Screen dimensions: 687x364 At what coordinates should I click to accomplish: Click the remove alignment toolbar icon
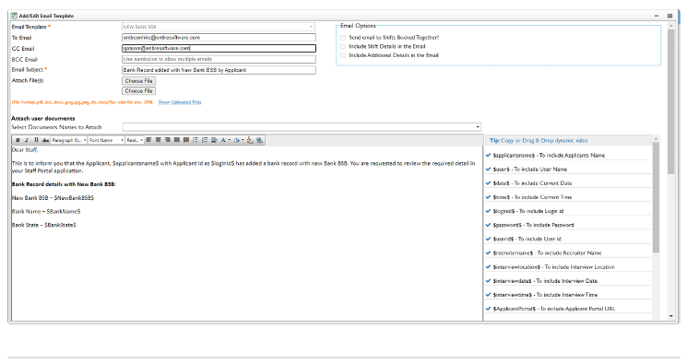(x=186, y=140)
